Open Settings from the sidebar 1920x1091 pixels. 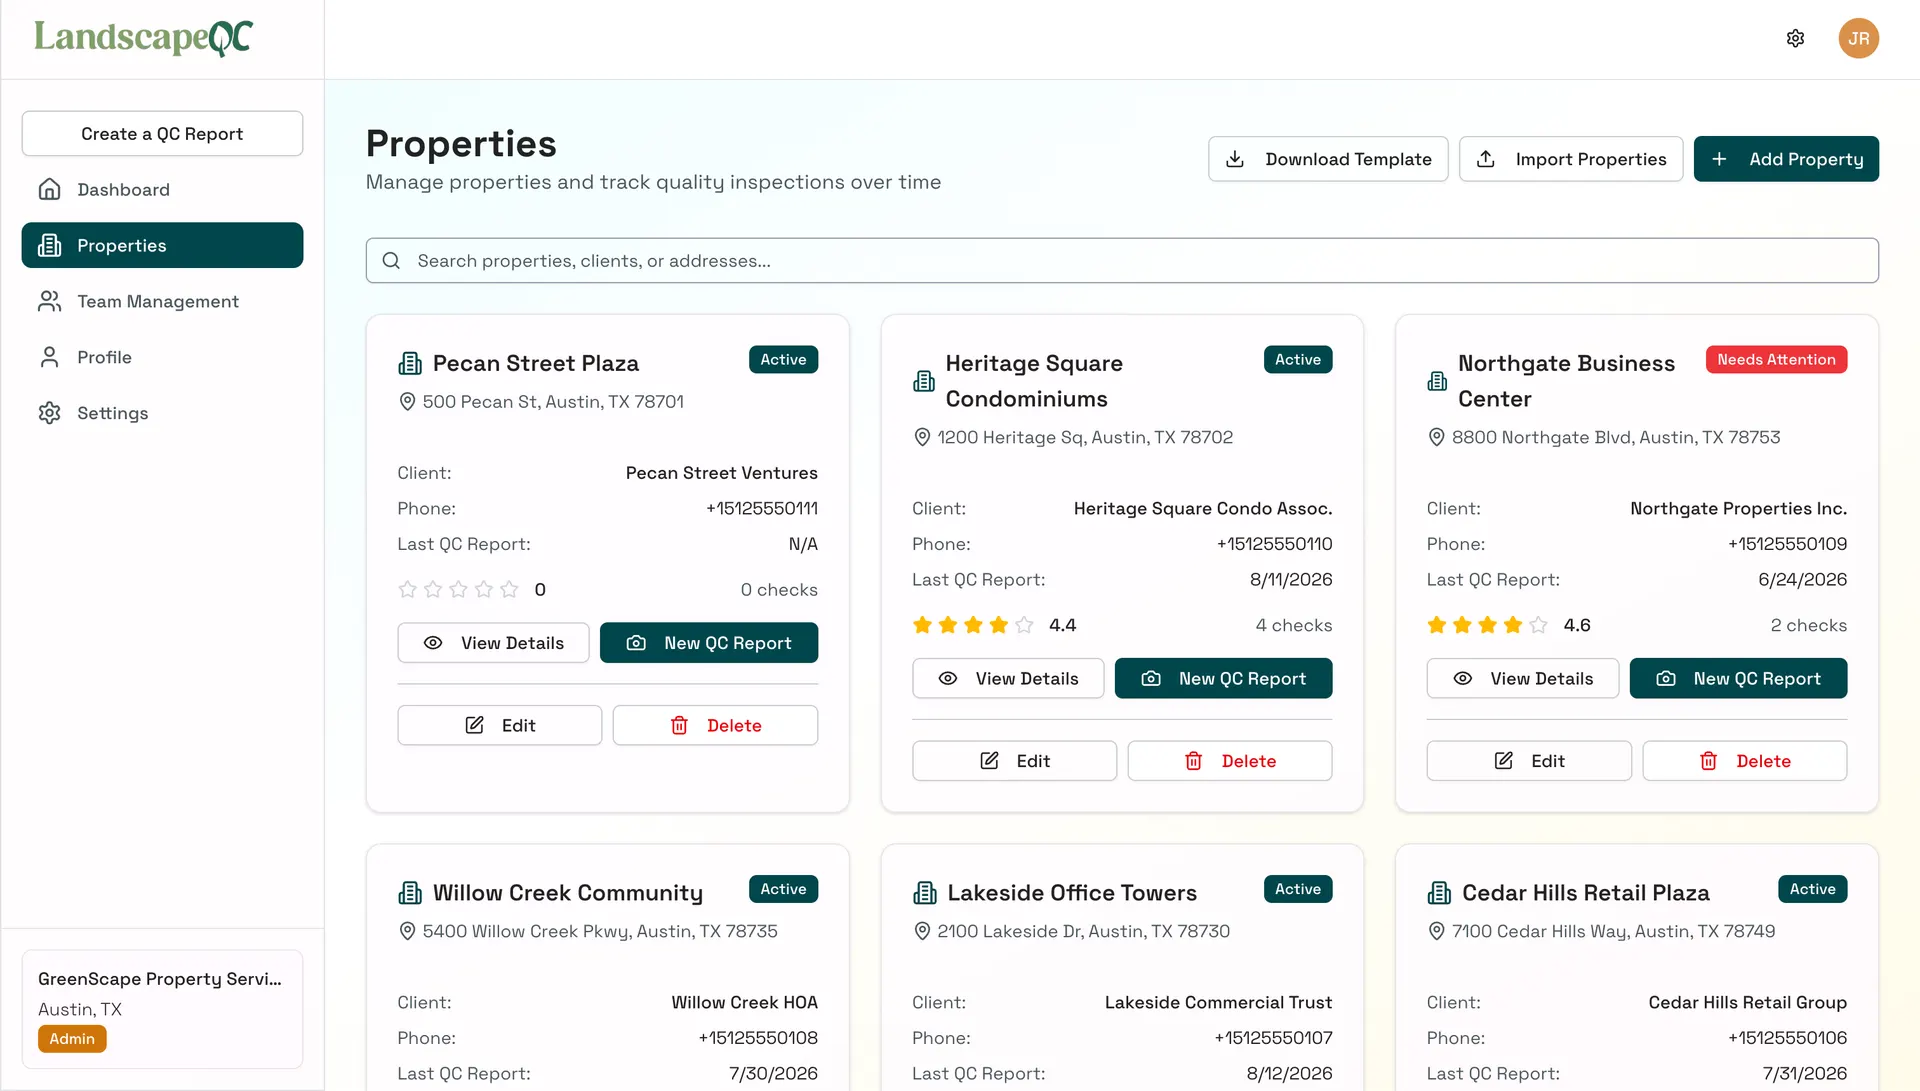162,414
